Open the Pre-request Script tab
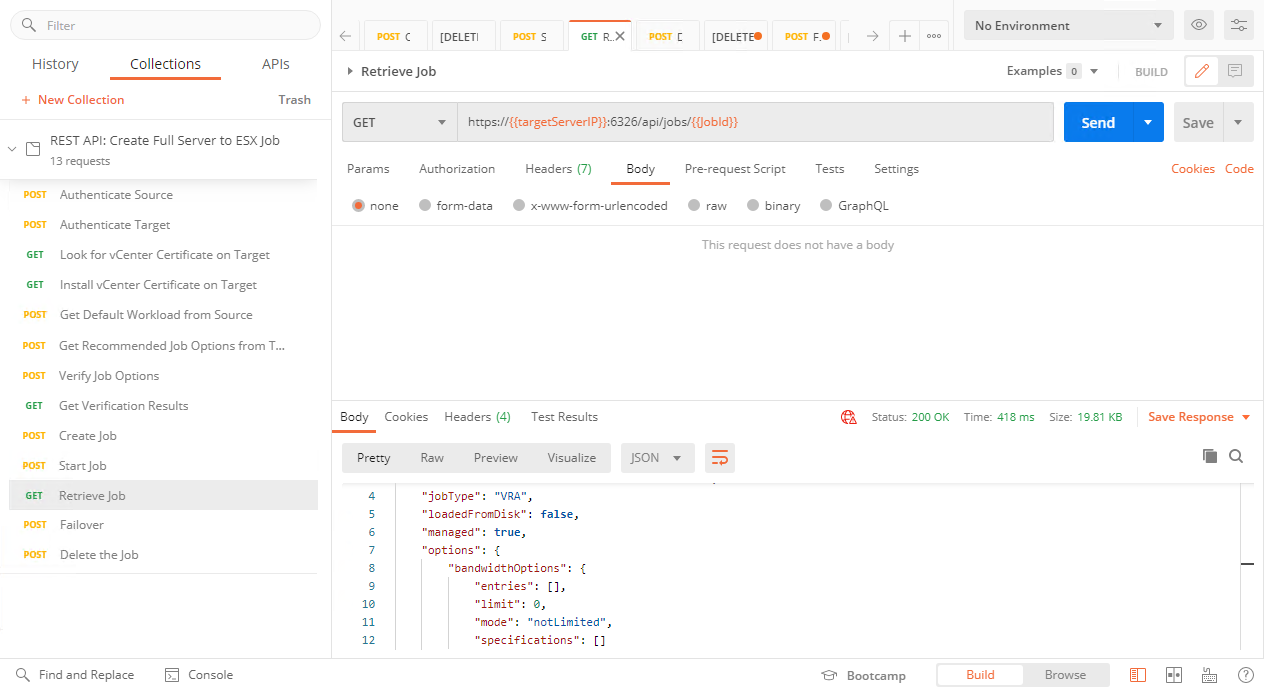 pos(735,169)
